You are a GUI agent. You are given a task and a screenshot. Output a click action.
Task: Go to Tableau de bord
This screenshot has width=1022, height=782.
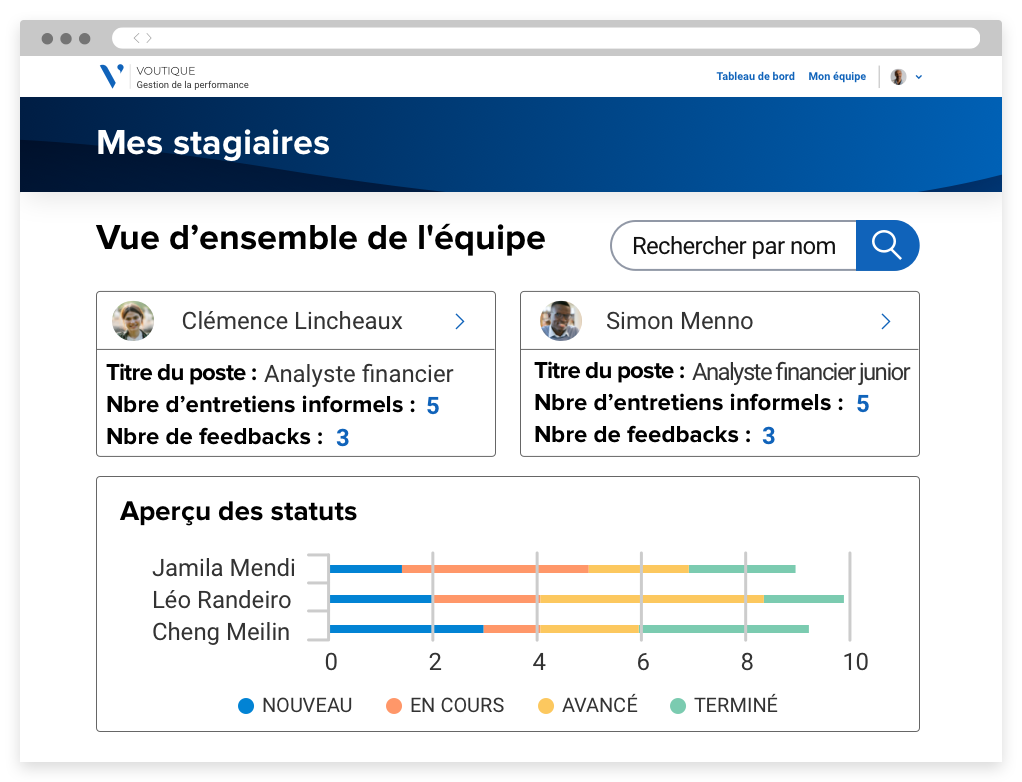click(x=755, y=76)
